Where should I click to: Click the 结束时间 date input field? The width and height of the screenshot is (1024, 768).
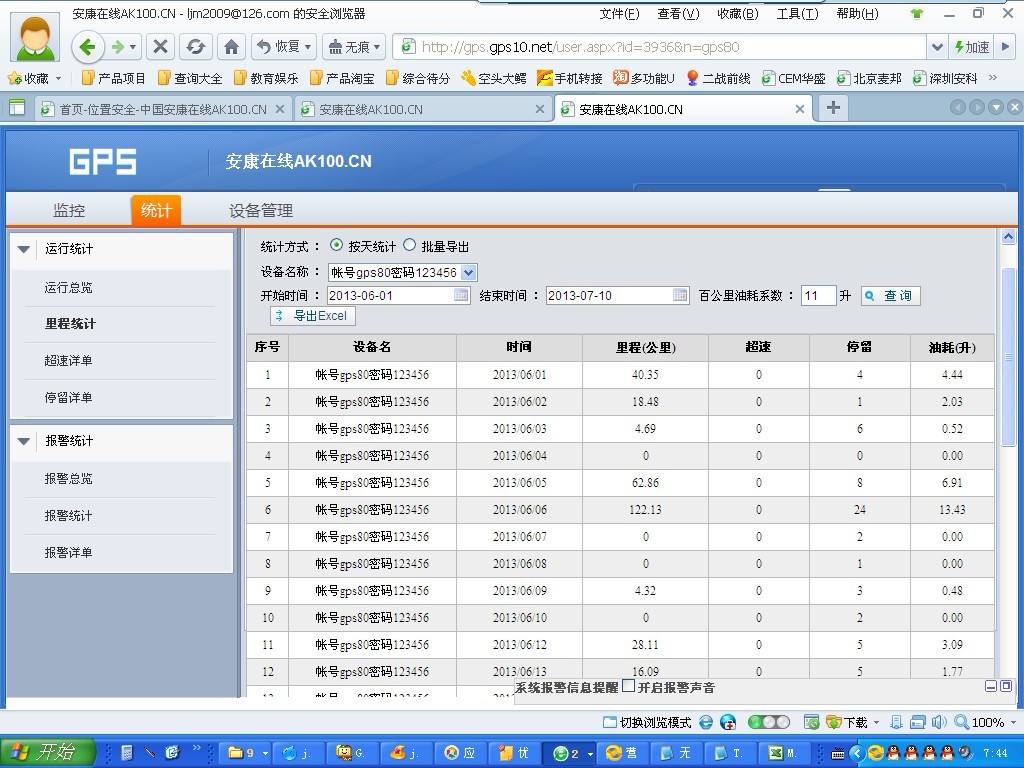(x=617, y=296)
